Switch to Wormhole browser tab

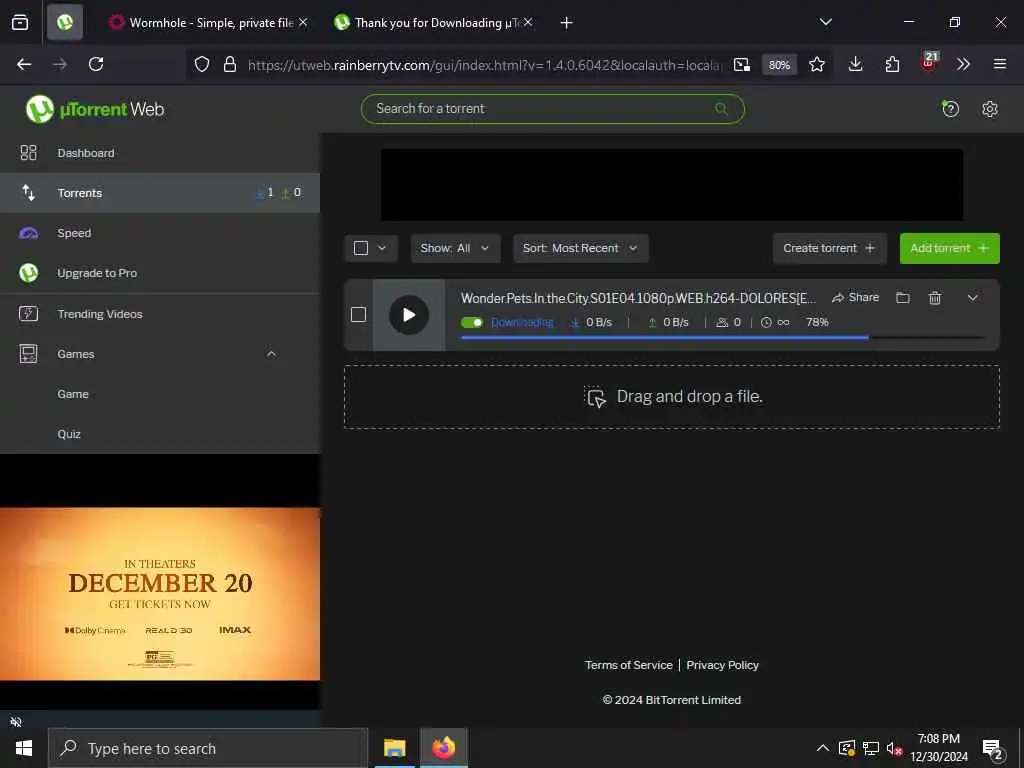point(209,23)
